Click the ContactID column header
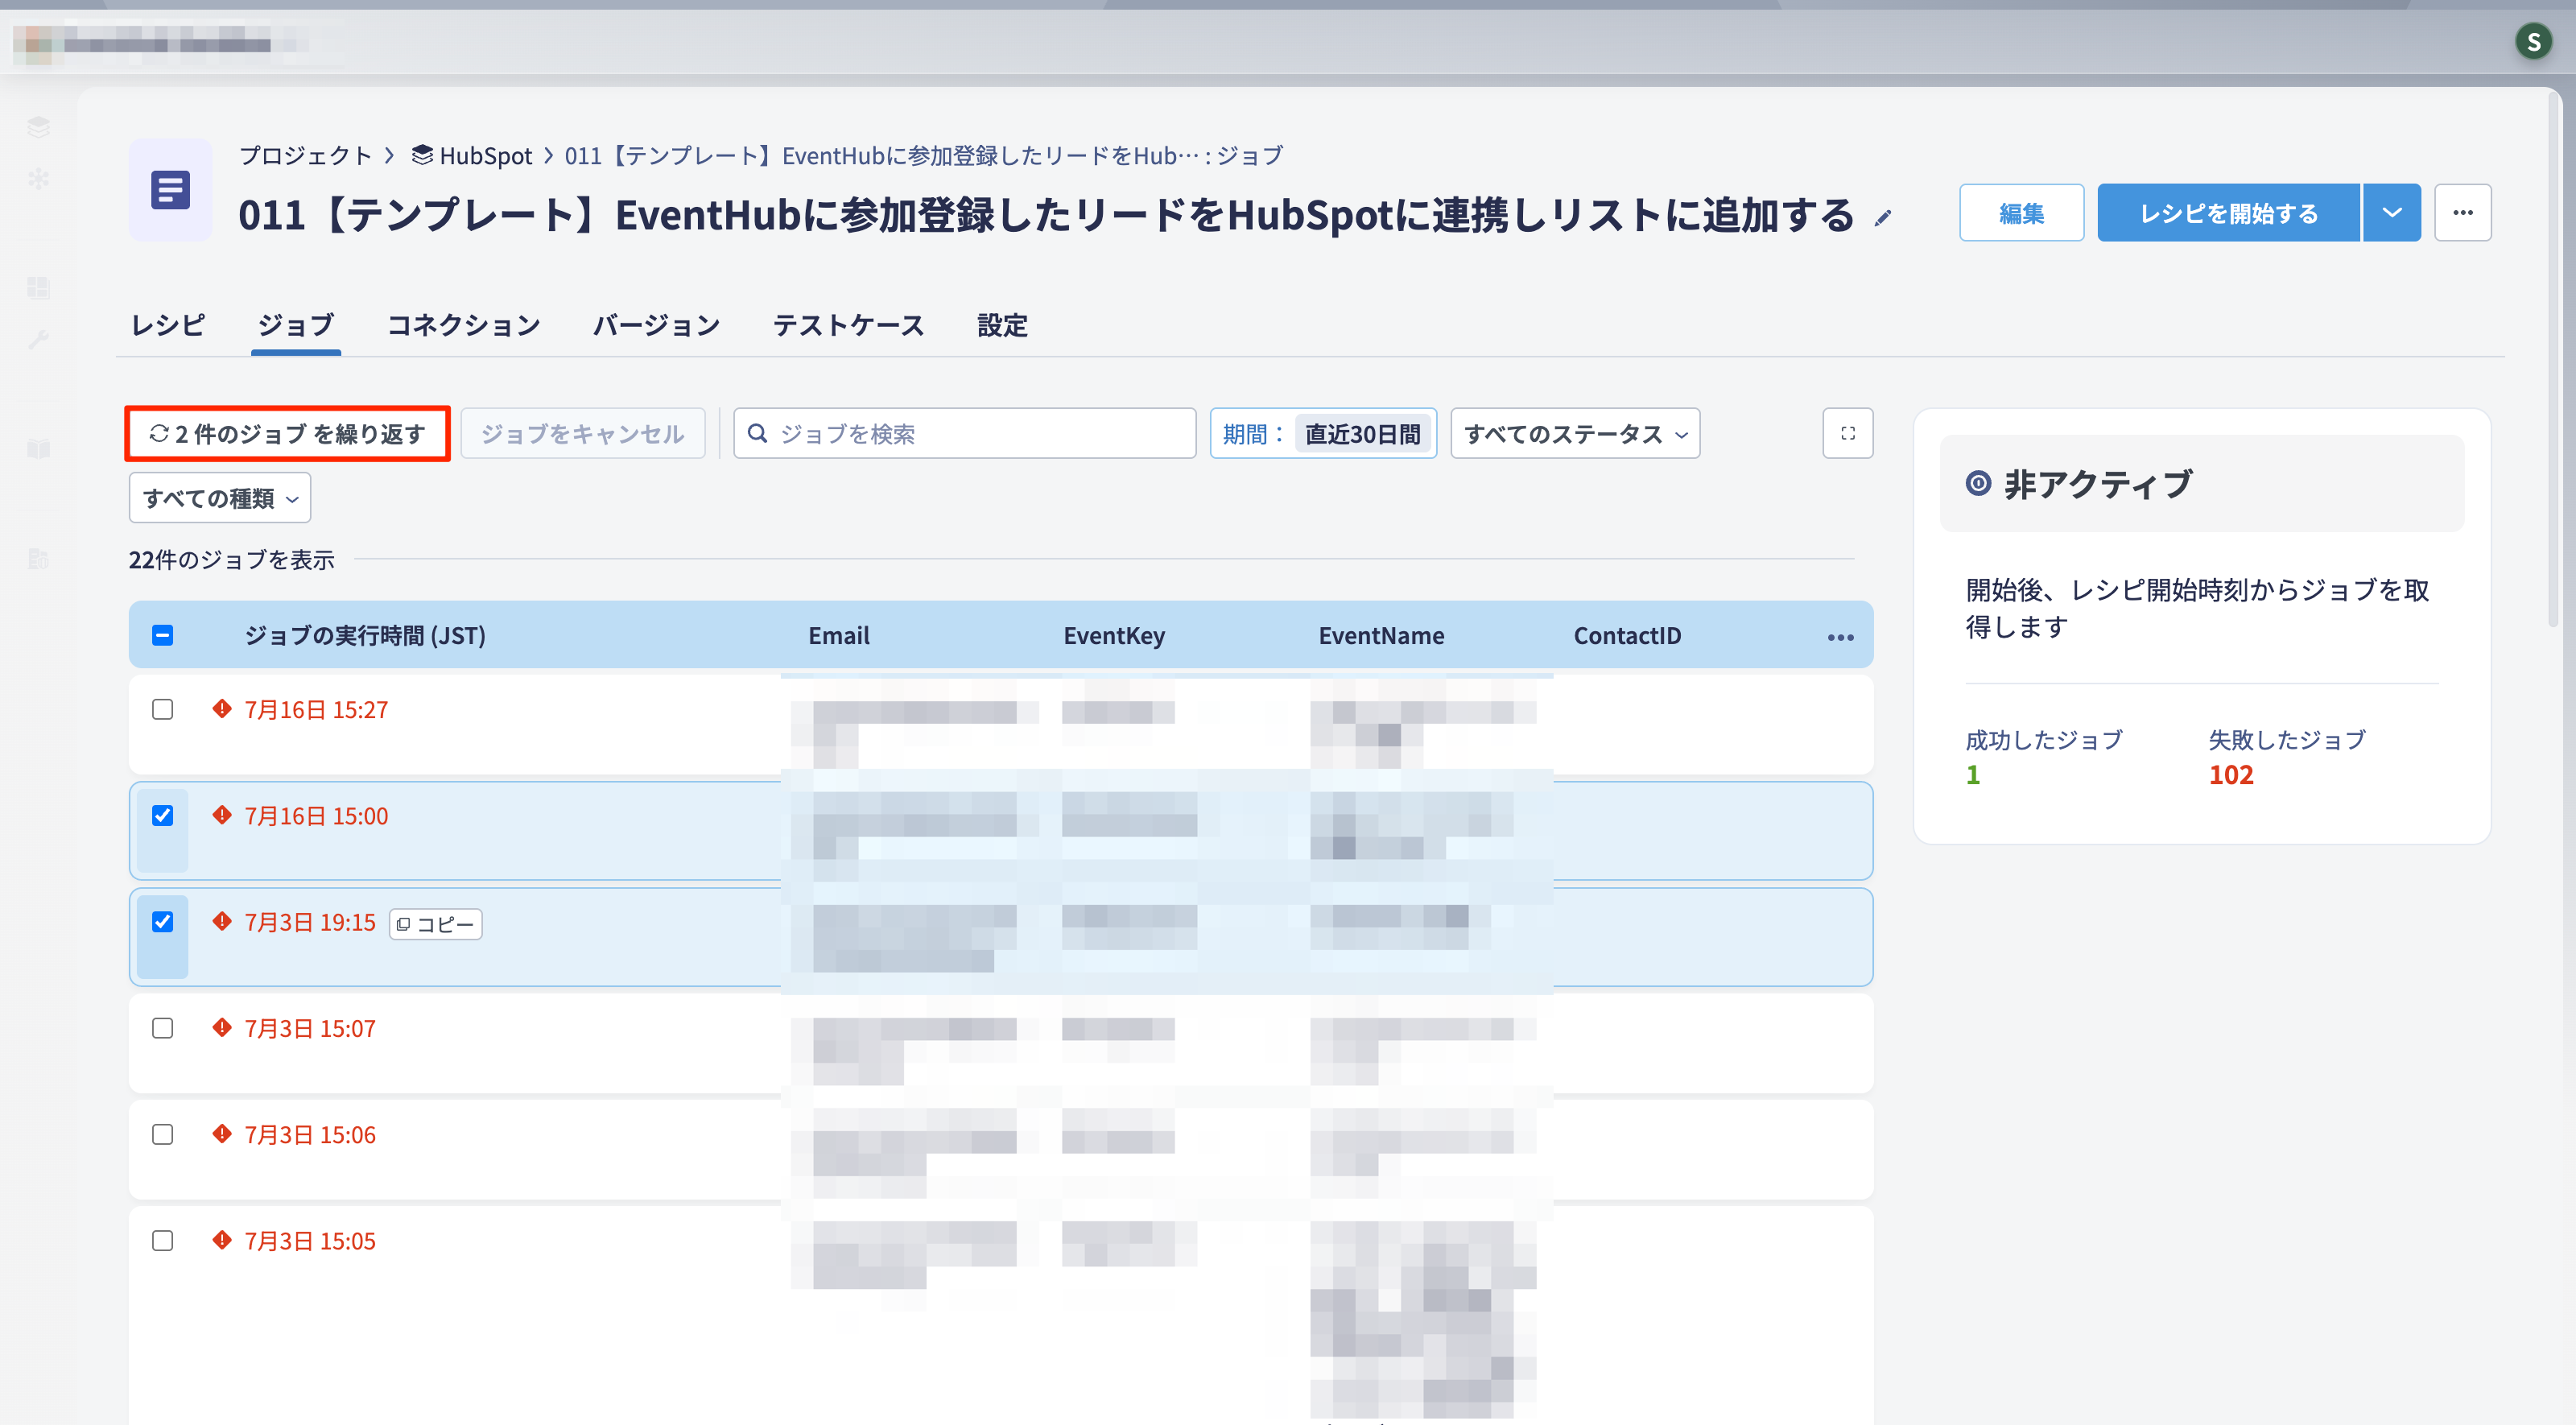The image size is (2576, 1425). pos(1627,635)
